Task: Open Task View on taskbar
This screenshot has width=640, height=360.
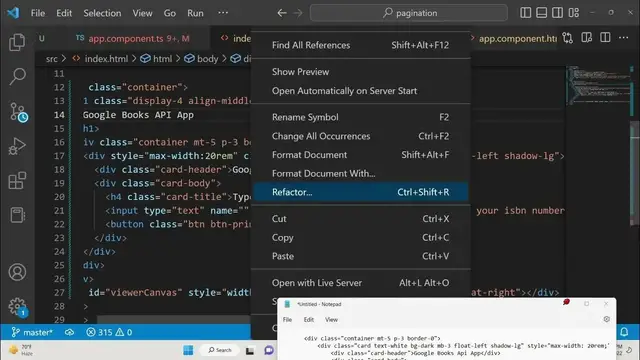Action: pos(250,350)
